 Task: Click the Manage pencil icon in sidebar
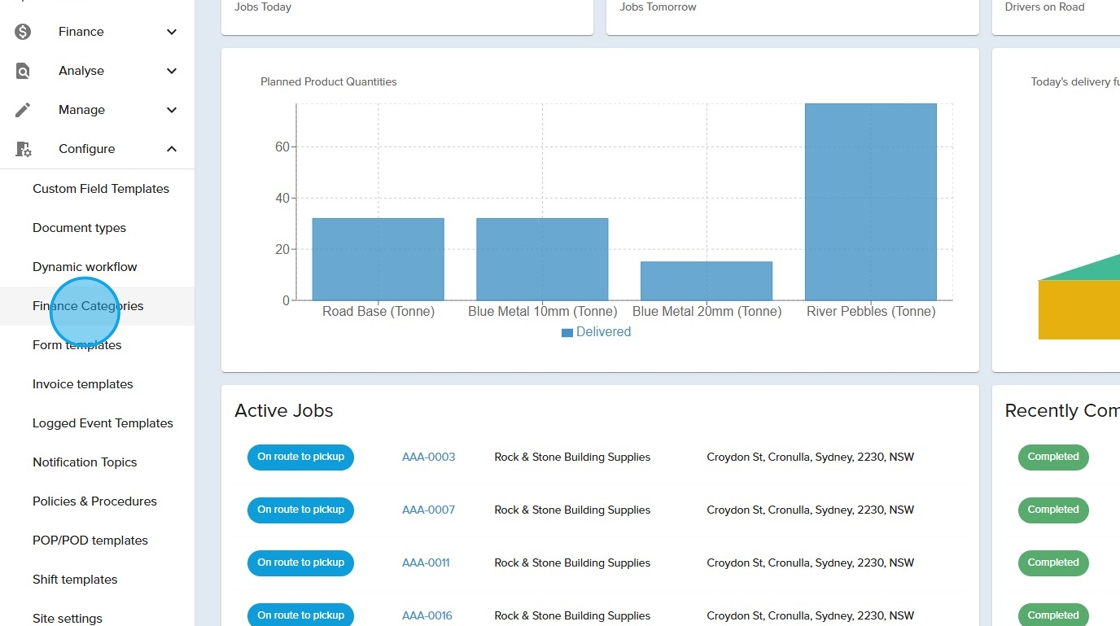(x=23, y=110)
